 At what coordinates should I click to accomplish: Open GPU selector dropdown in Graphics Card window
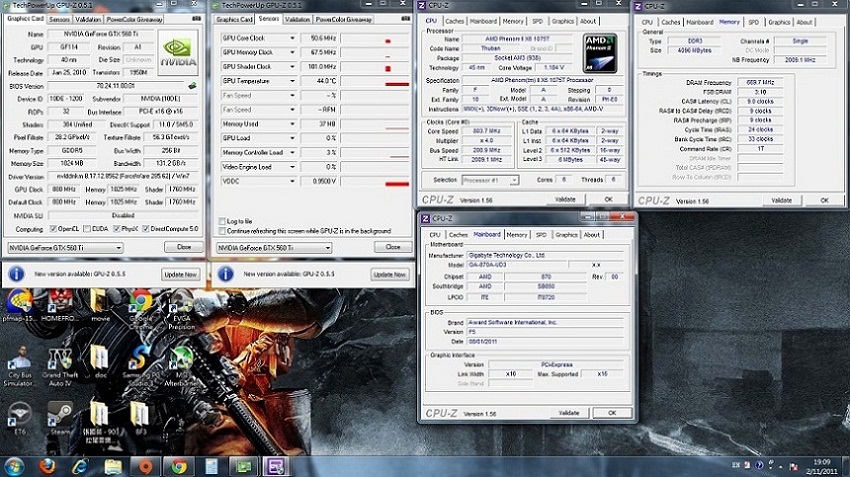119,248
